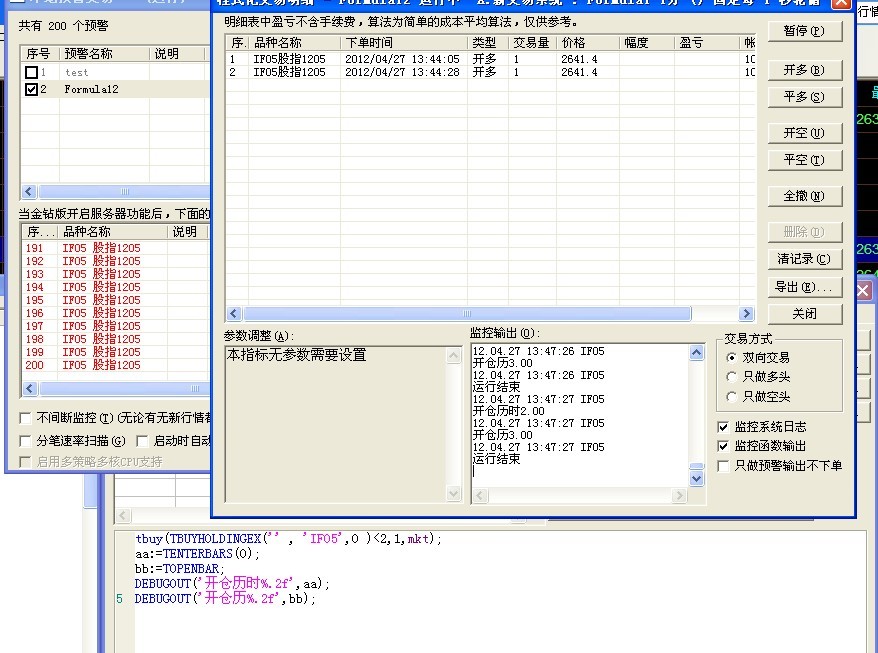The image size is (878, 653).
Task: Click the 全撤 cancel-all button
Action: pos(804,196)
